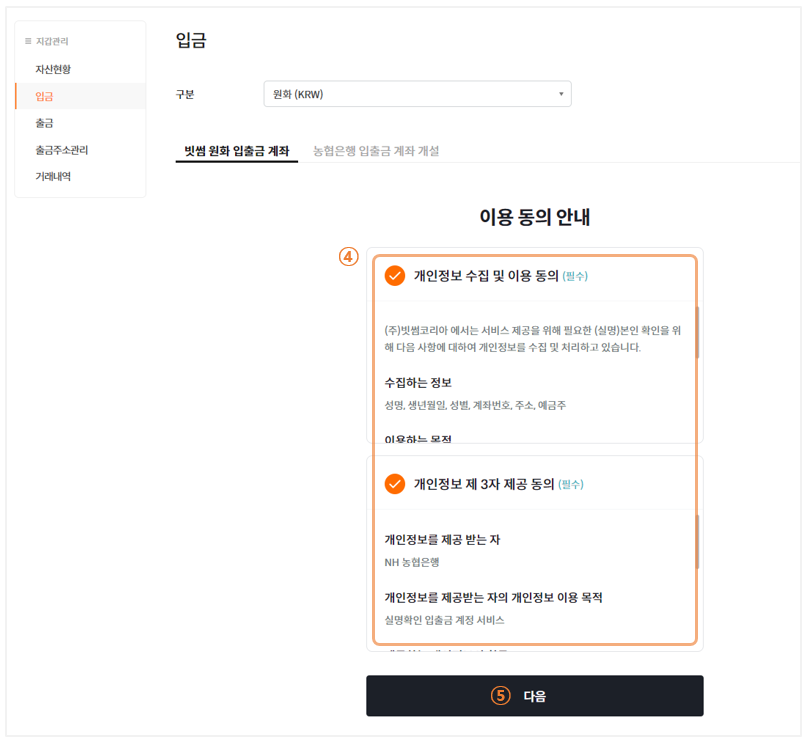
Task: Click the text NH 농협은행
Action: pyautogui.click(x=412, y=562)
